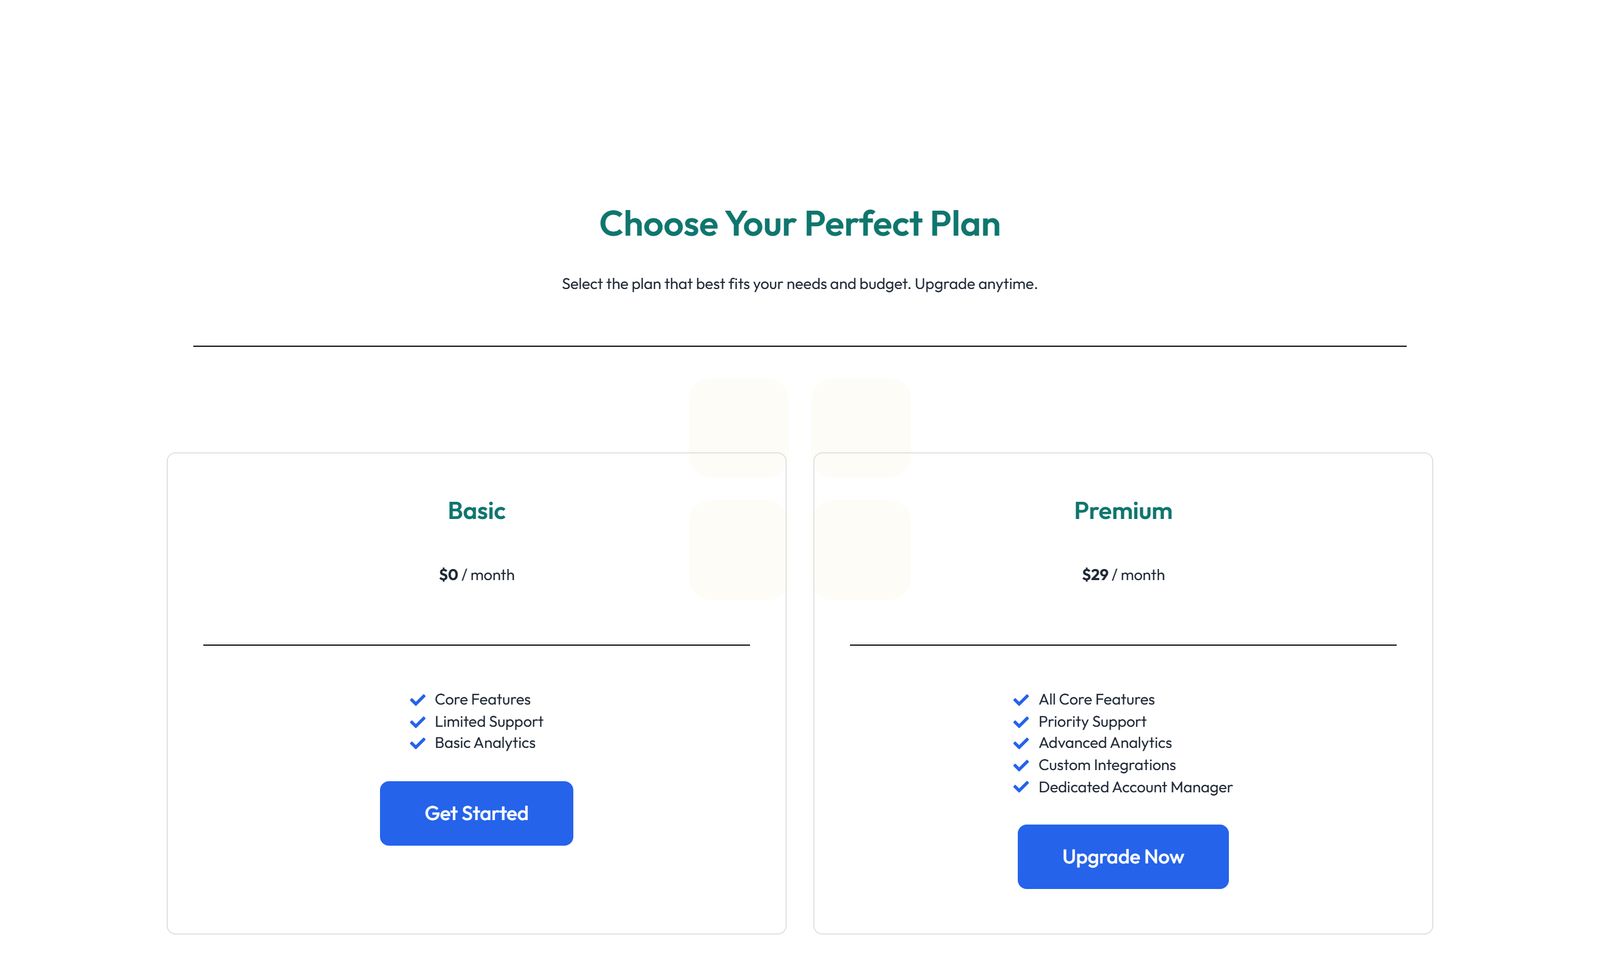Click the $29 per month price
1600x978 pixels.
1123,574
